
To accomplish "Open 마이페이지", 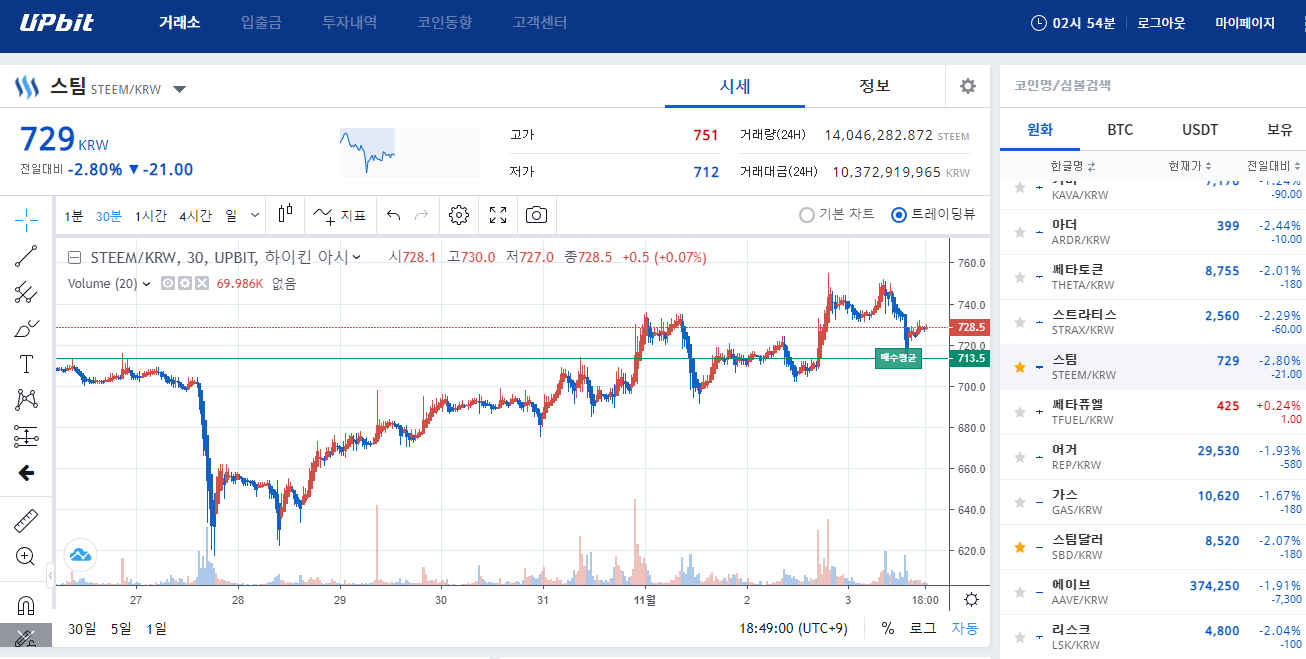I will pos(1245,23).
